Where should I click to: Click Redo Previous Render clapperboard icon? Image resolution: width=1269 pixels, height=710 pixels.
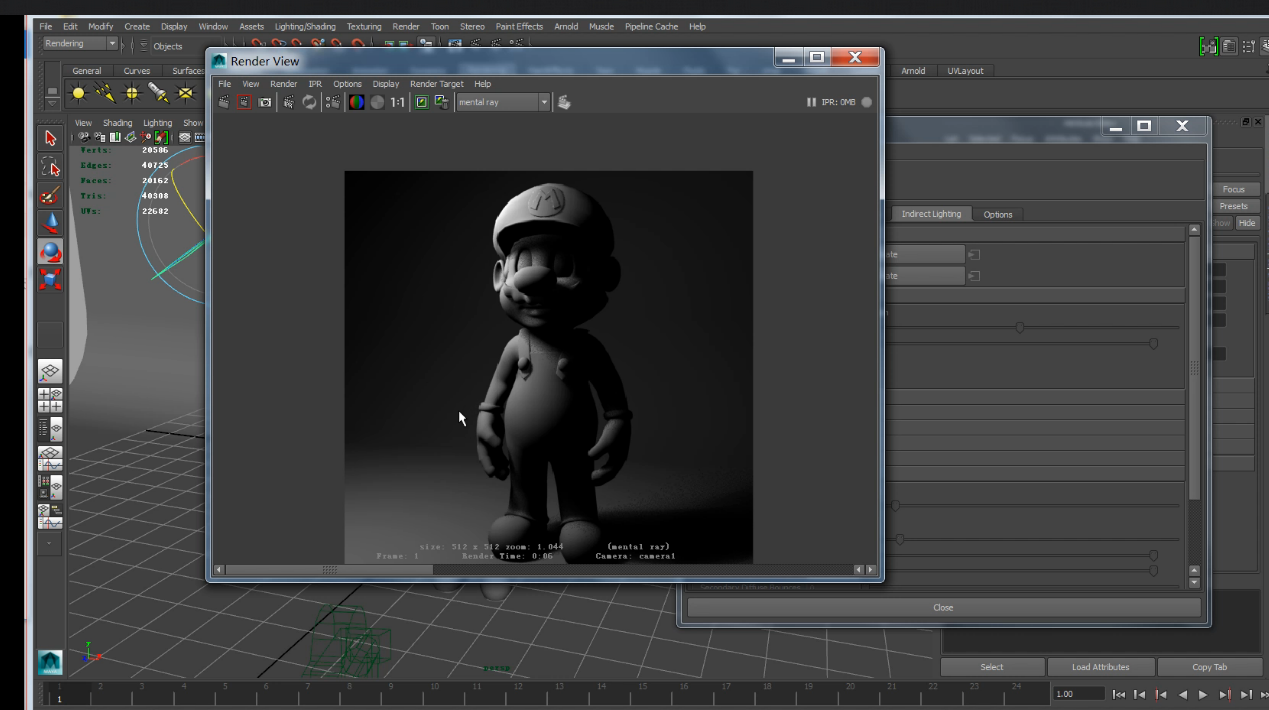point(224,102)
